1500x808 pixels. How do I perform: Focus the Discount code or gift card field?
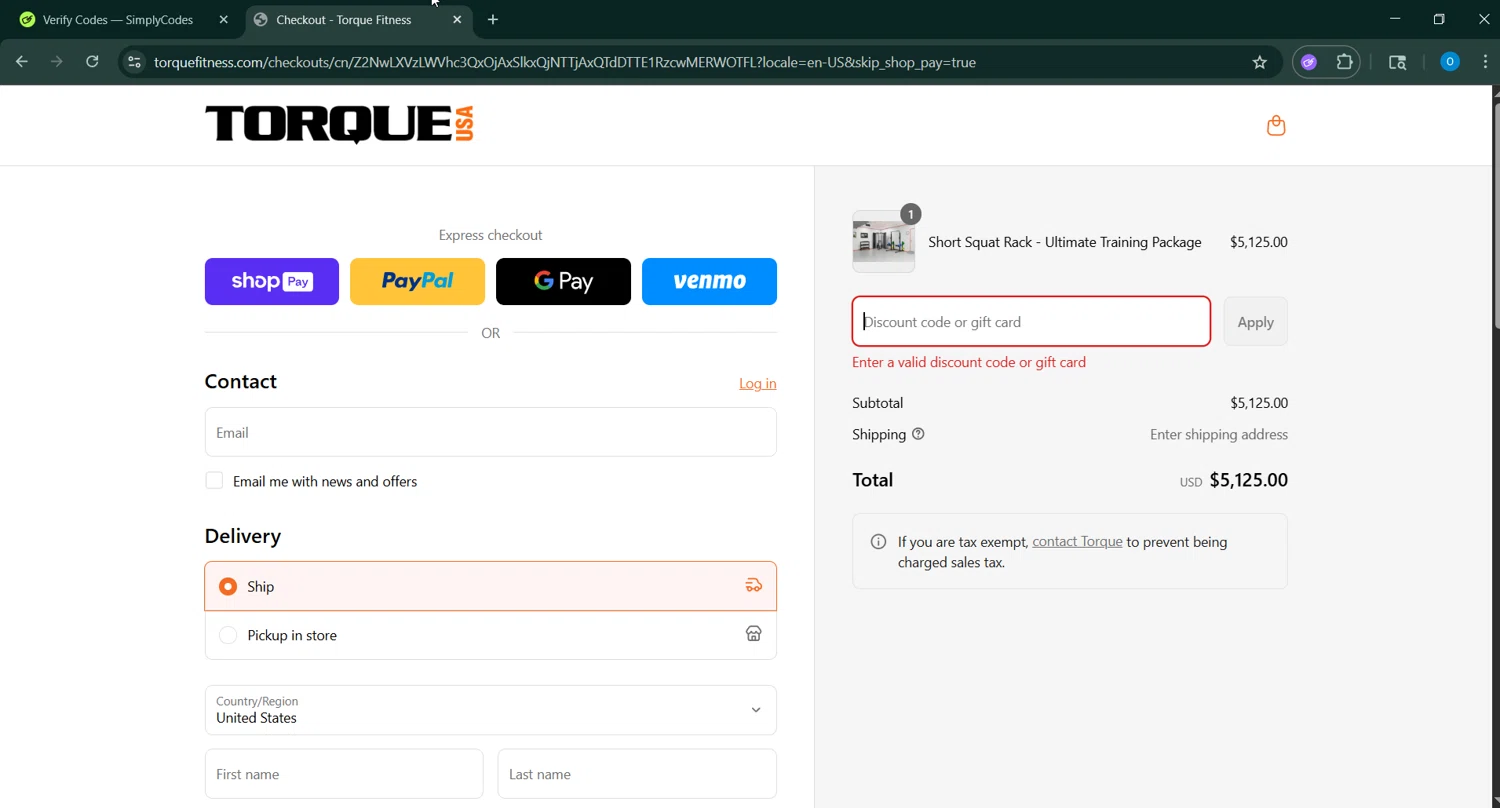(1031, 322)
